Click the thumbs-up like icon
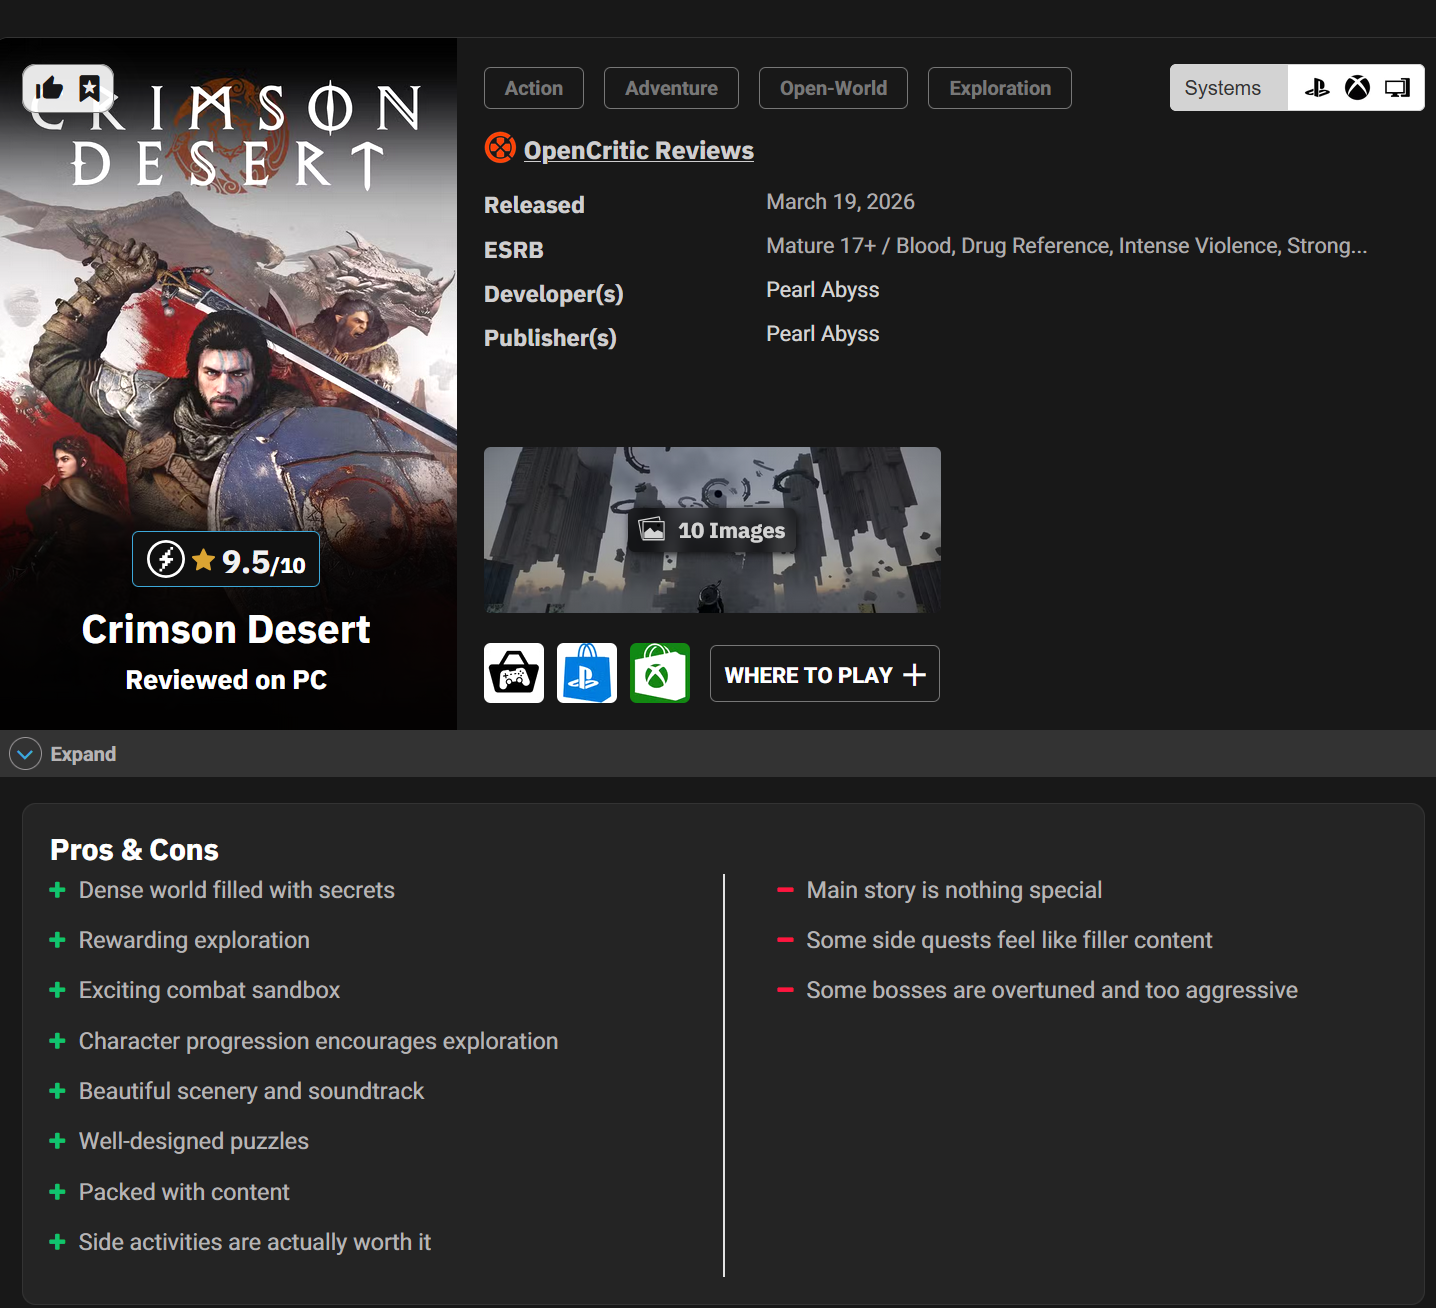Image resolution: width=1436 pixels, height=1308 pixels. tap(48, 89)
